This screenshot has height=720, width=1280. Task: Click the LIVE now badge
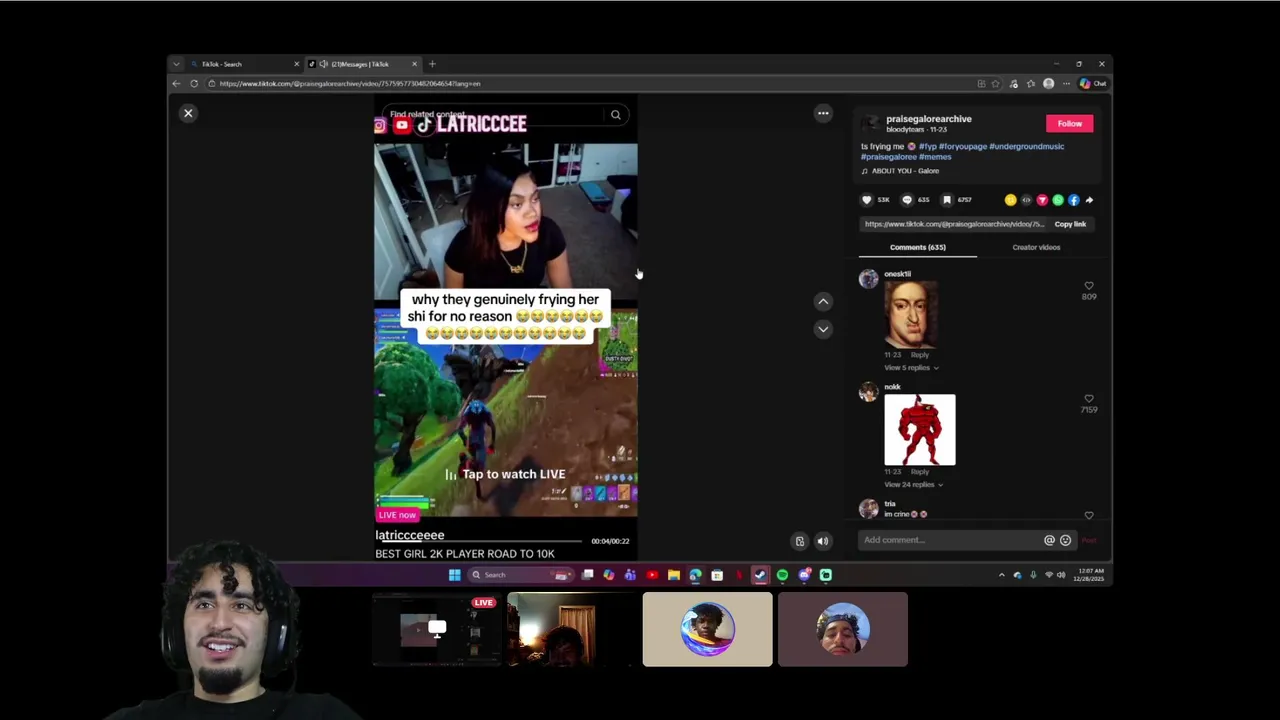pyautogui.click(x=397, y=515)
